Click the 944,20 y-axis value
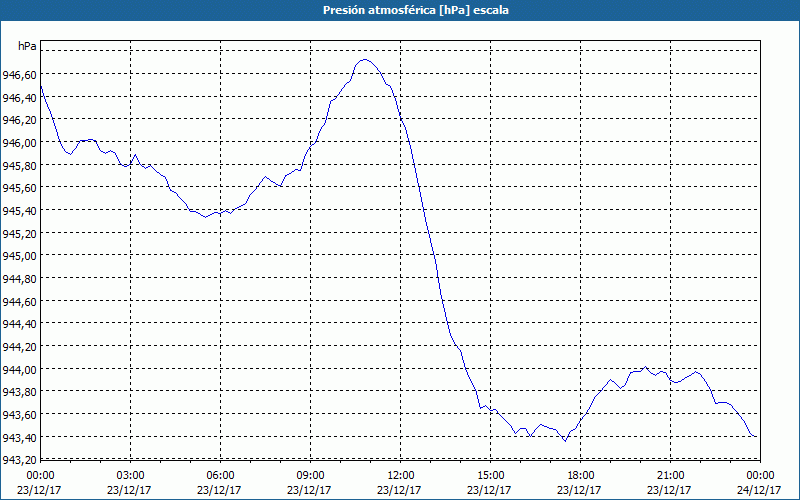Screen dimensions: 800x500 (x=19, y=346)
